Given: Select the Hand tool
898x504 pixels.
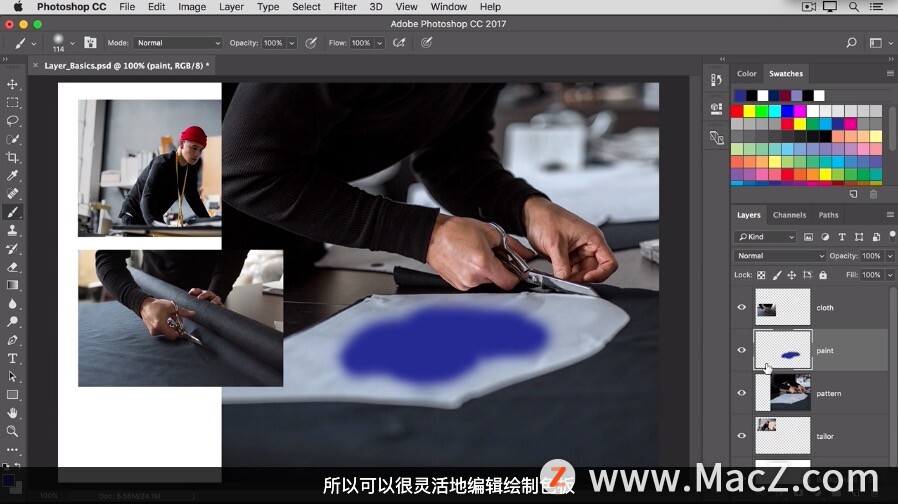Looking at the screenshot, I should click(x=12, y=413).
